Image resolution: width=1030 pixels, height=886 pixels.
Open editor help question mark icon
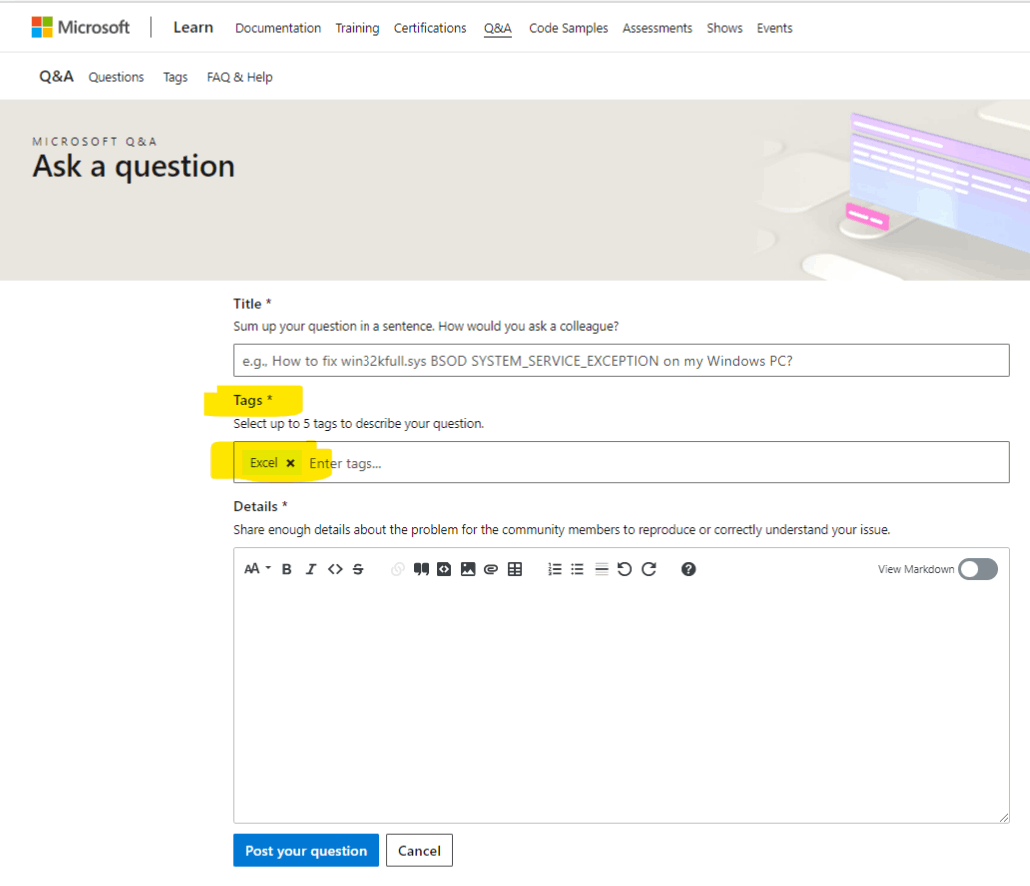[688, 569]
